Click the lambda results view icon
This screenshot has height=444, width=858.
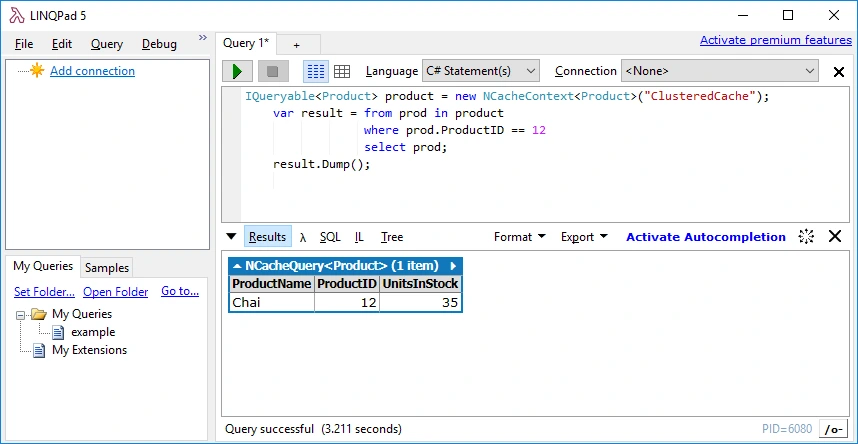[303, 237]
